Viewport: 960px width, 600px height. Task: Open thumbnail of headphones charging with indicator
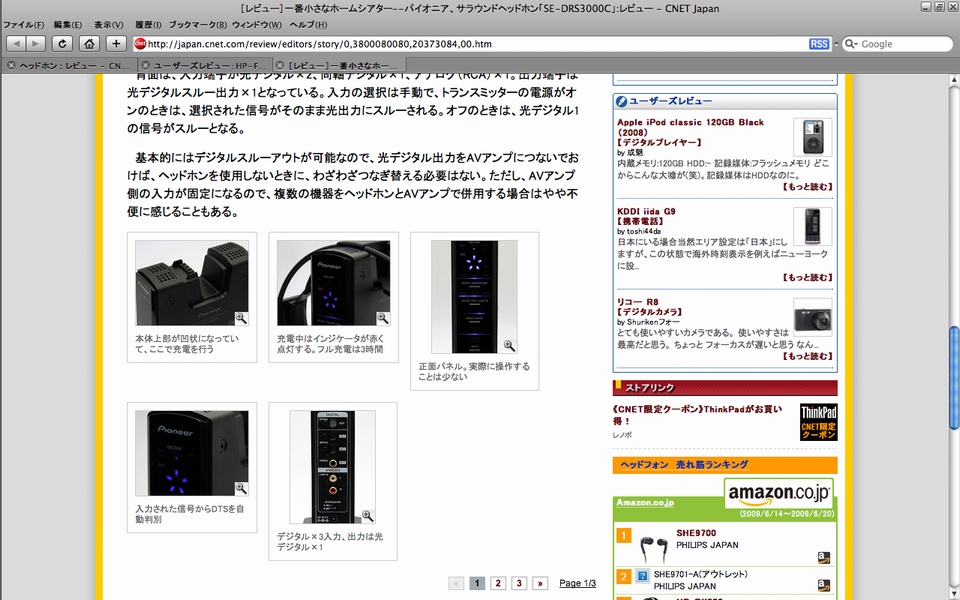333,283
